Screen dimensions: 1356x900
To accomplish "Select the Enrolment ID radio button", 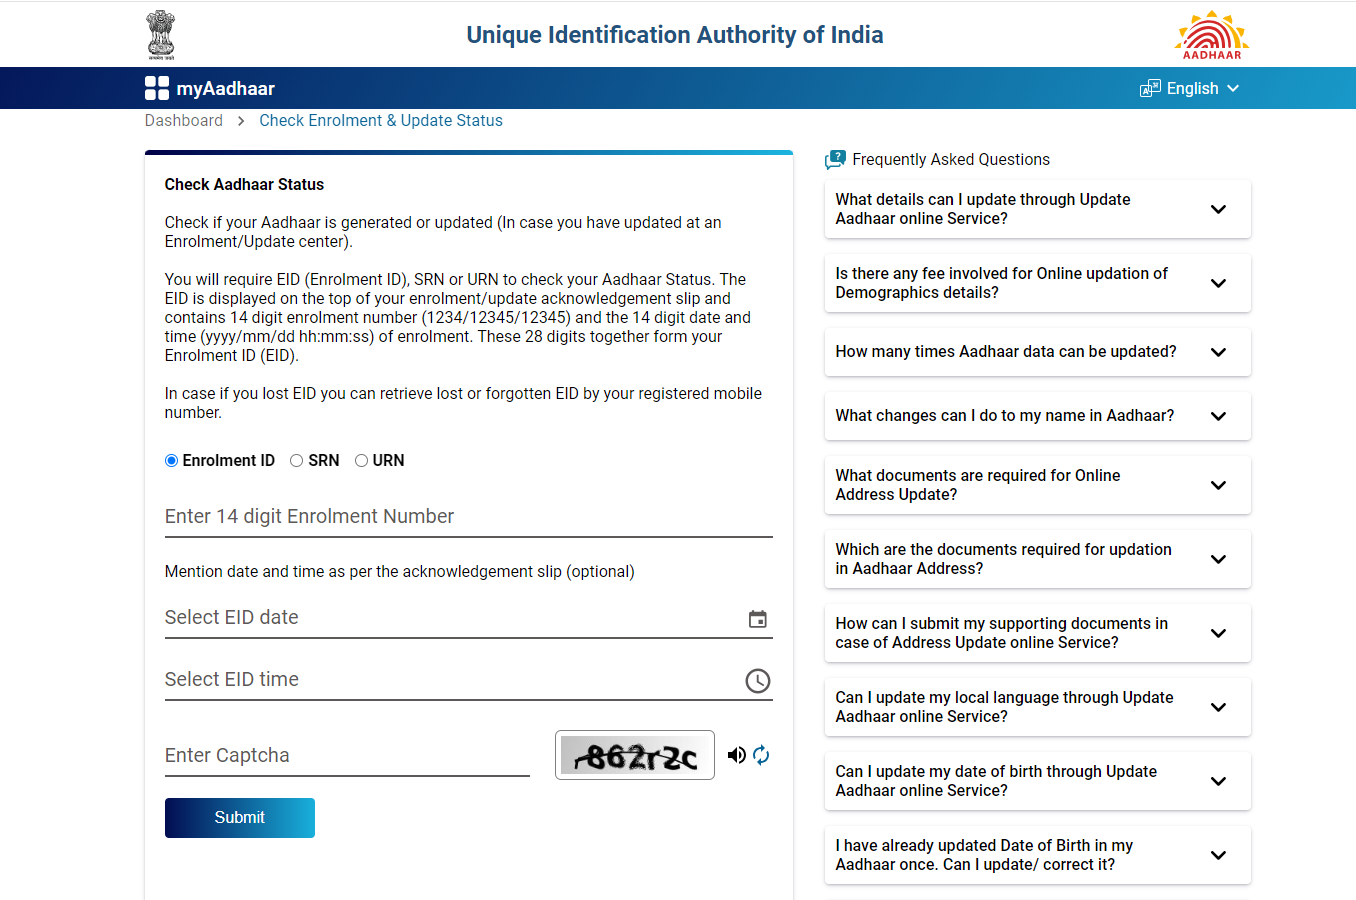I will coord(170,460).
